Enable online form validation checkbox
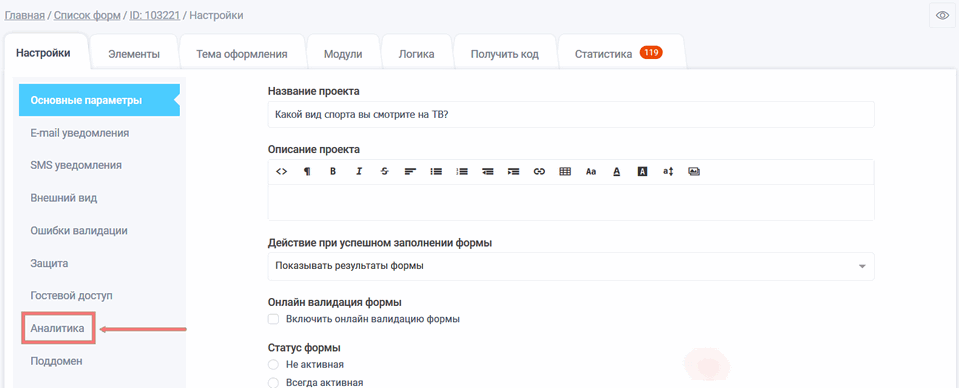959x388 pixels. coord(273,319)
